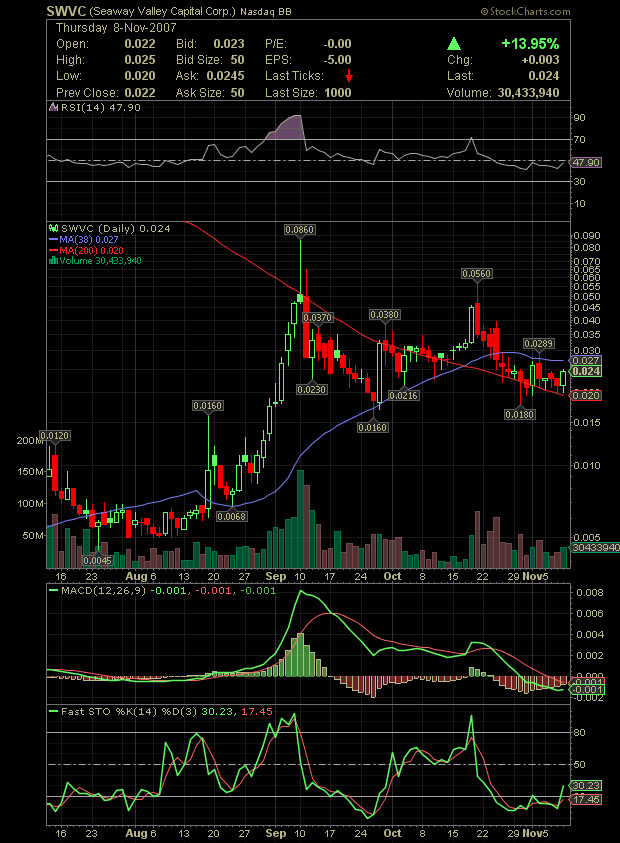Click the 0.0860 peak price label
This screenshot has height=843, width=620.
point(300,230)
